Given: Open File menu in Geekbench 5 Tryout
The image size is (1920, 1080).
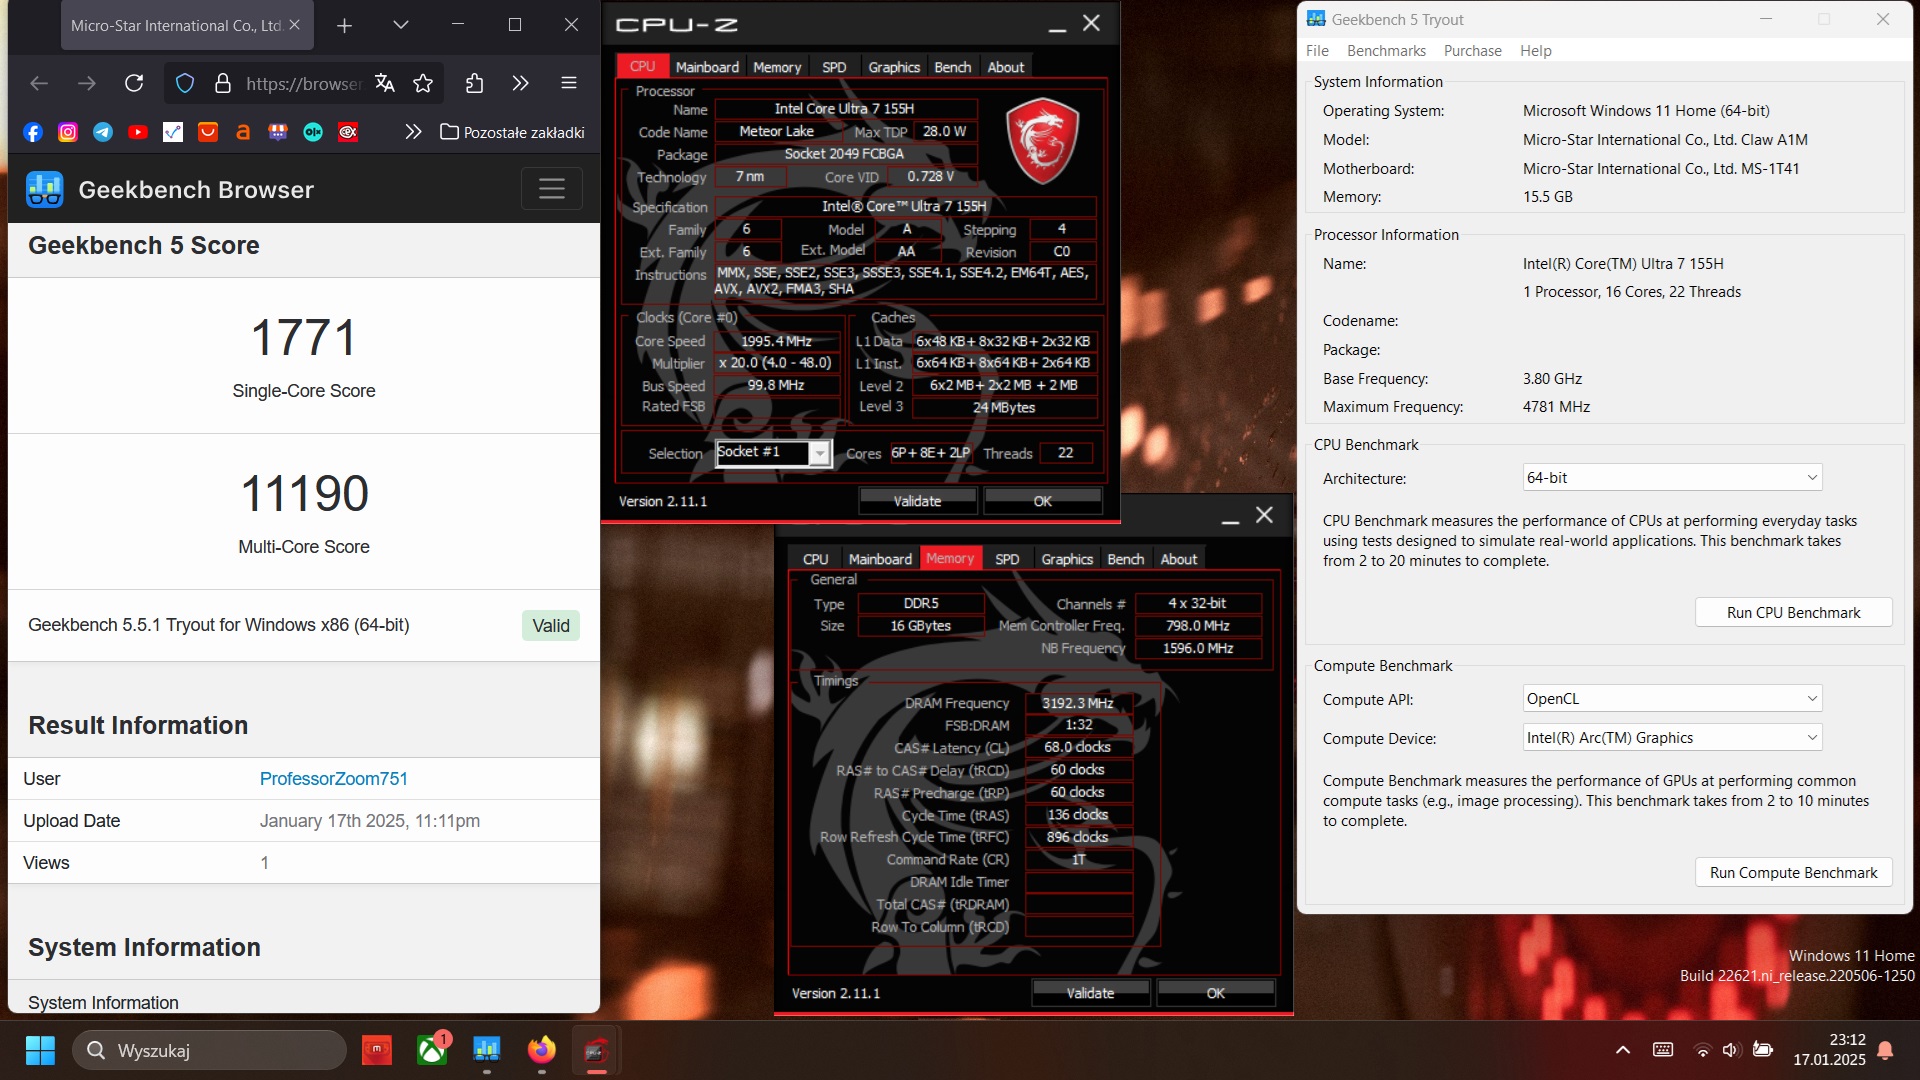Looking at the screenshot, I should (x=1317, y=51).
